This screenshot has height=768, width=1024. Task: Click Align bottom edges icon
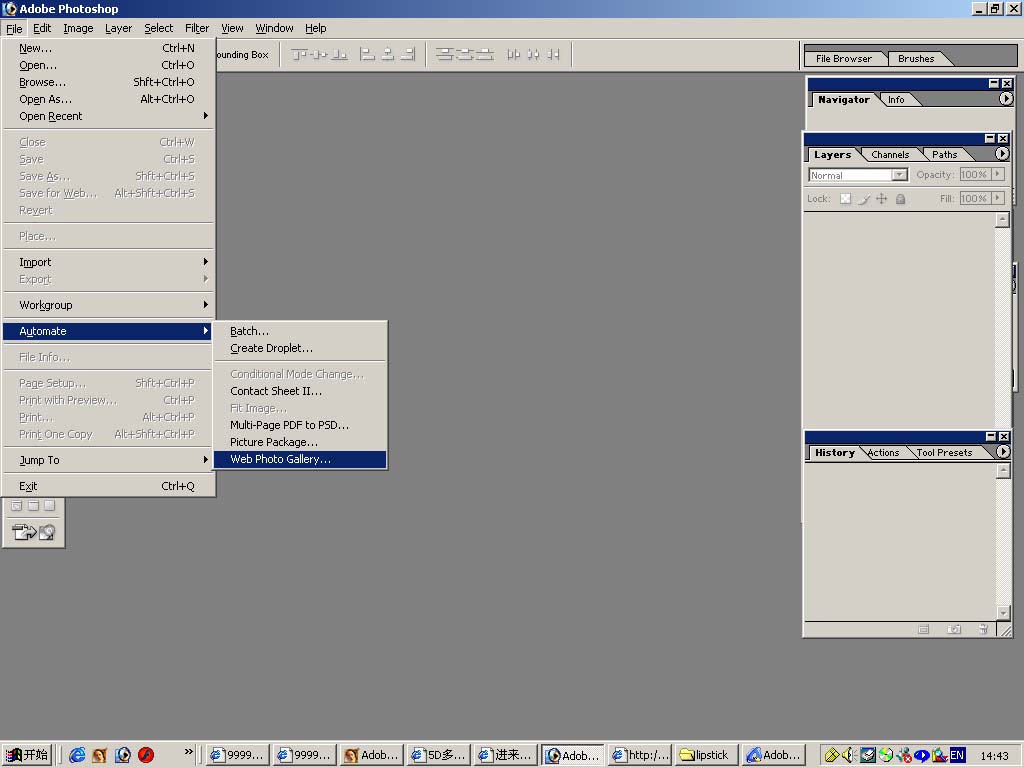tap(339, 54)
